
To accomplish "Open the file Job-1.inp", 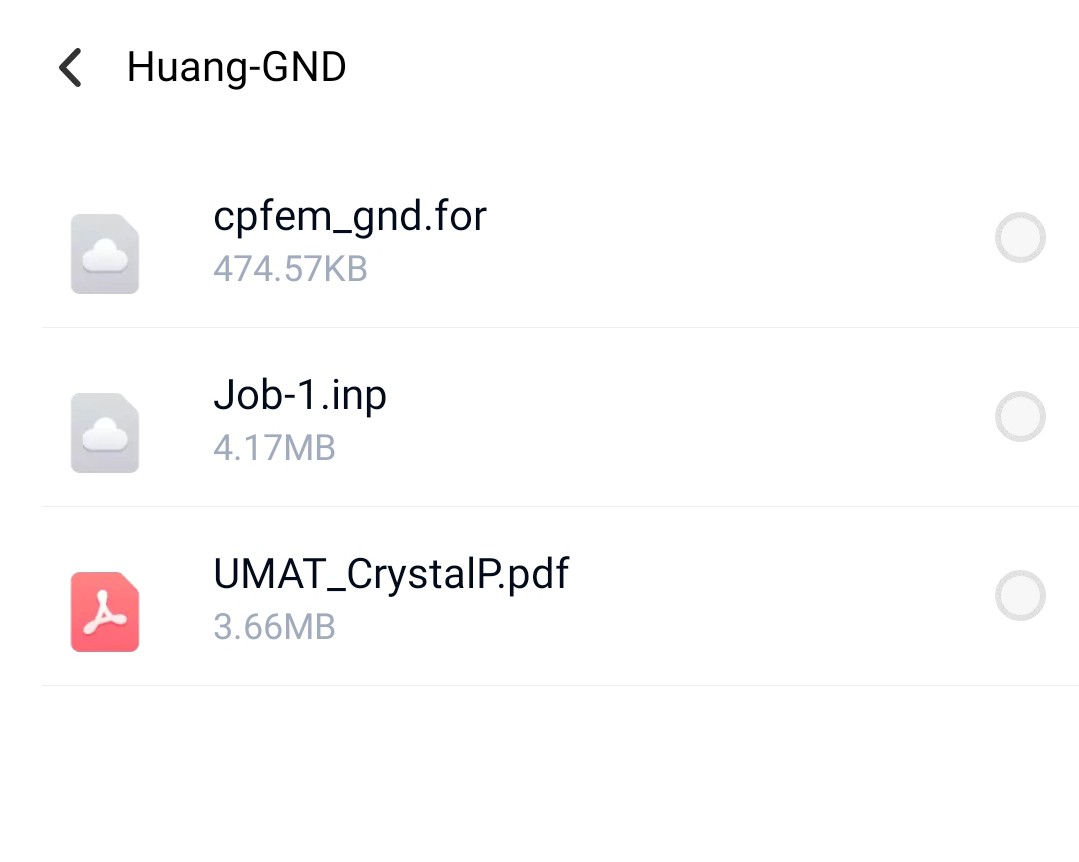I will coord(299,394).
